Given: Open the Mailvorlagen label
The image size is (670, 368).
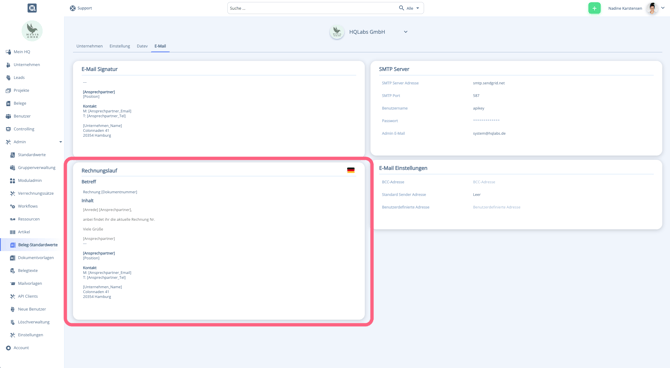Looking at the screenshot, I should [x=30, y=283].
